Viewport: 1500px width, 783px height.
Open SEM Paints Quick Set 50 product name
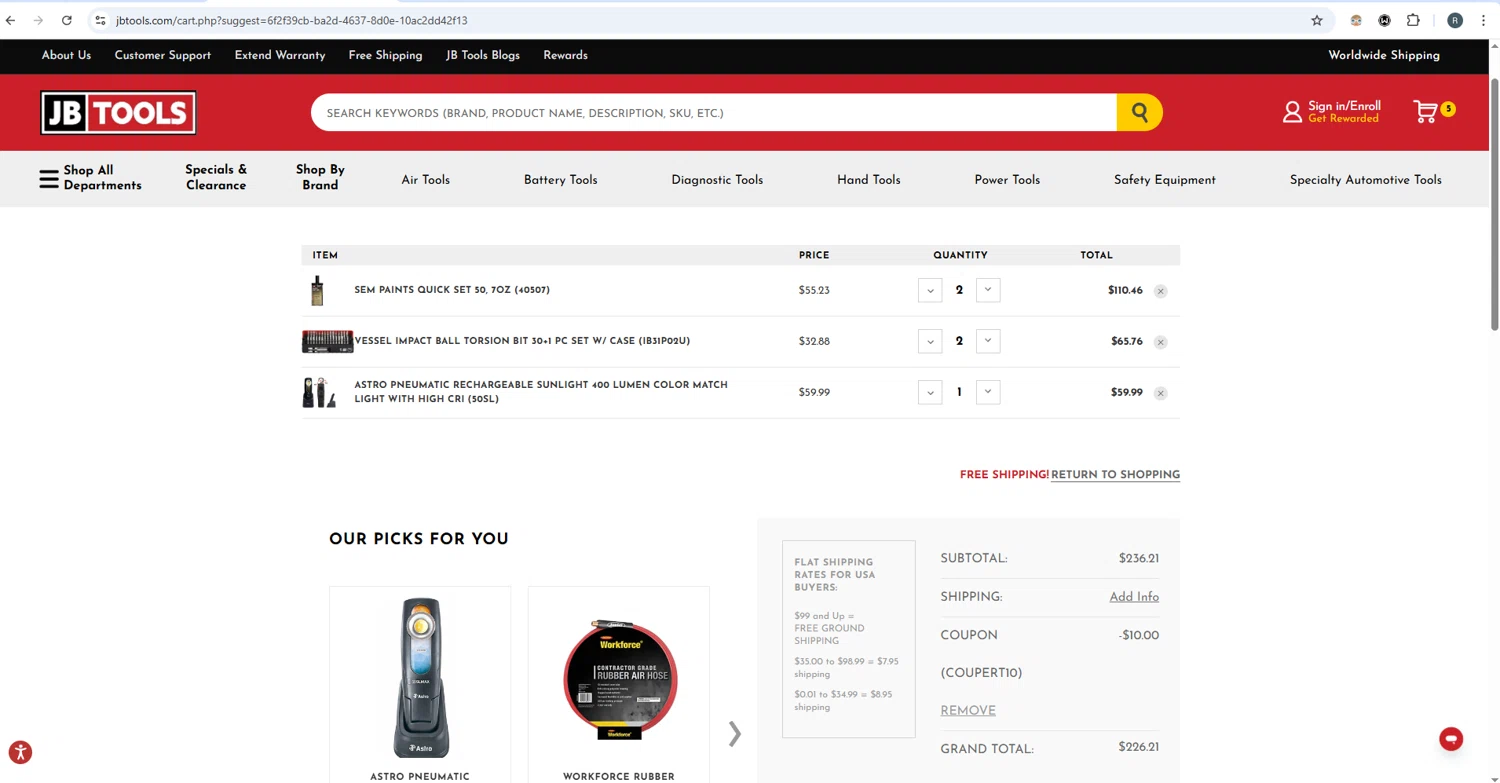[x=452, y=290]
